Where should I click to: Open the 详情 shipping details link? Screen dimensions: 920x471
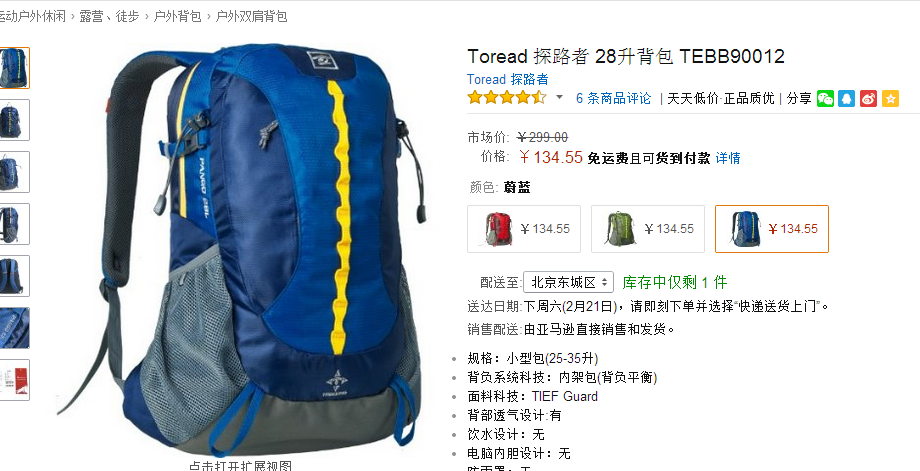coord(728,158)
